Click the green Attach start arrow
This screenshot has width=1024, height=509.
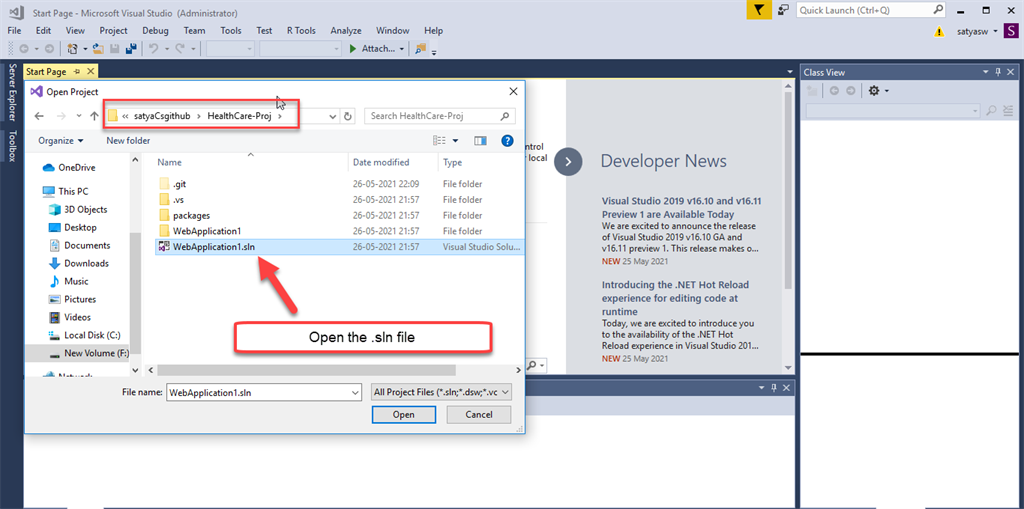click(x=353, y=48)
